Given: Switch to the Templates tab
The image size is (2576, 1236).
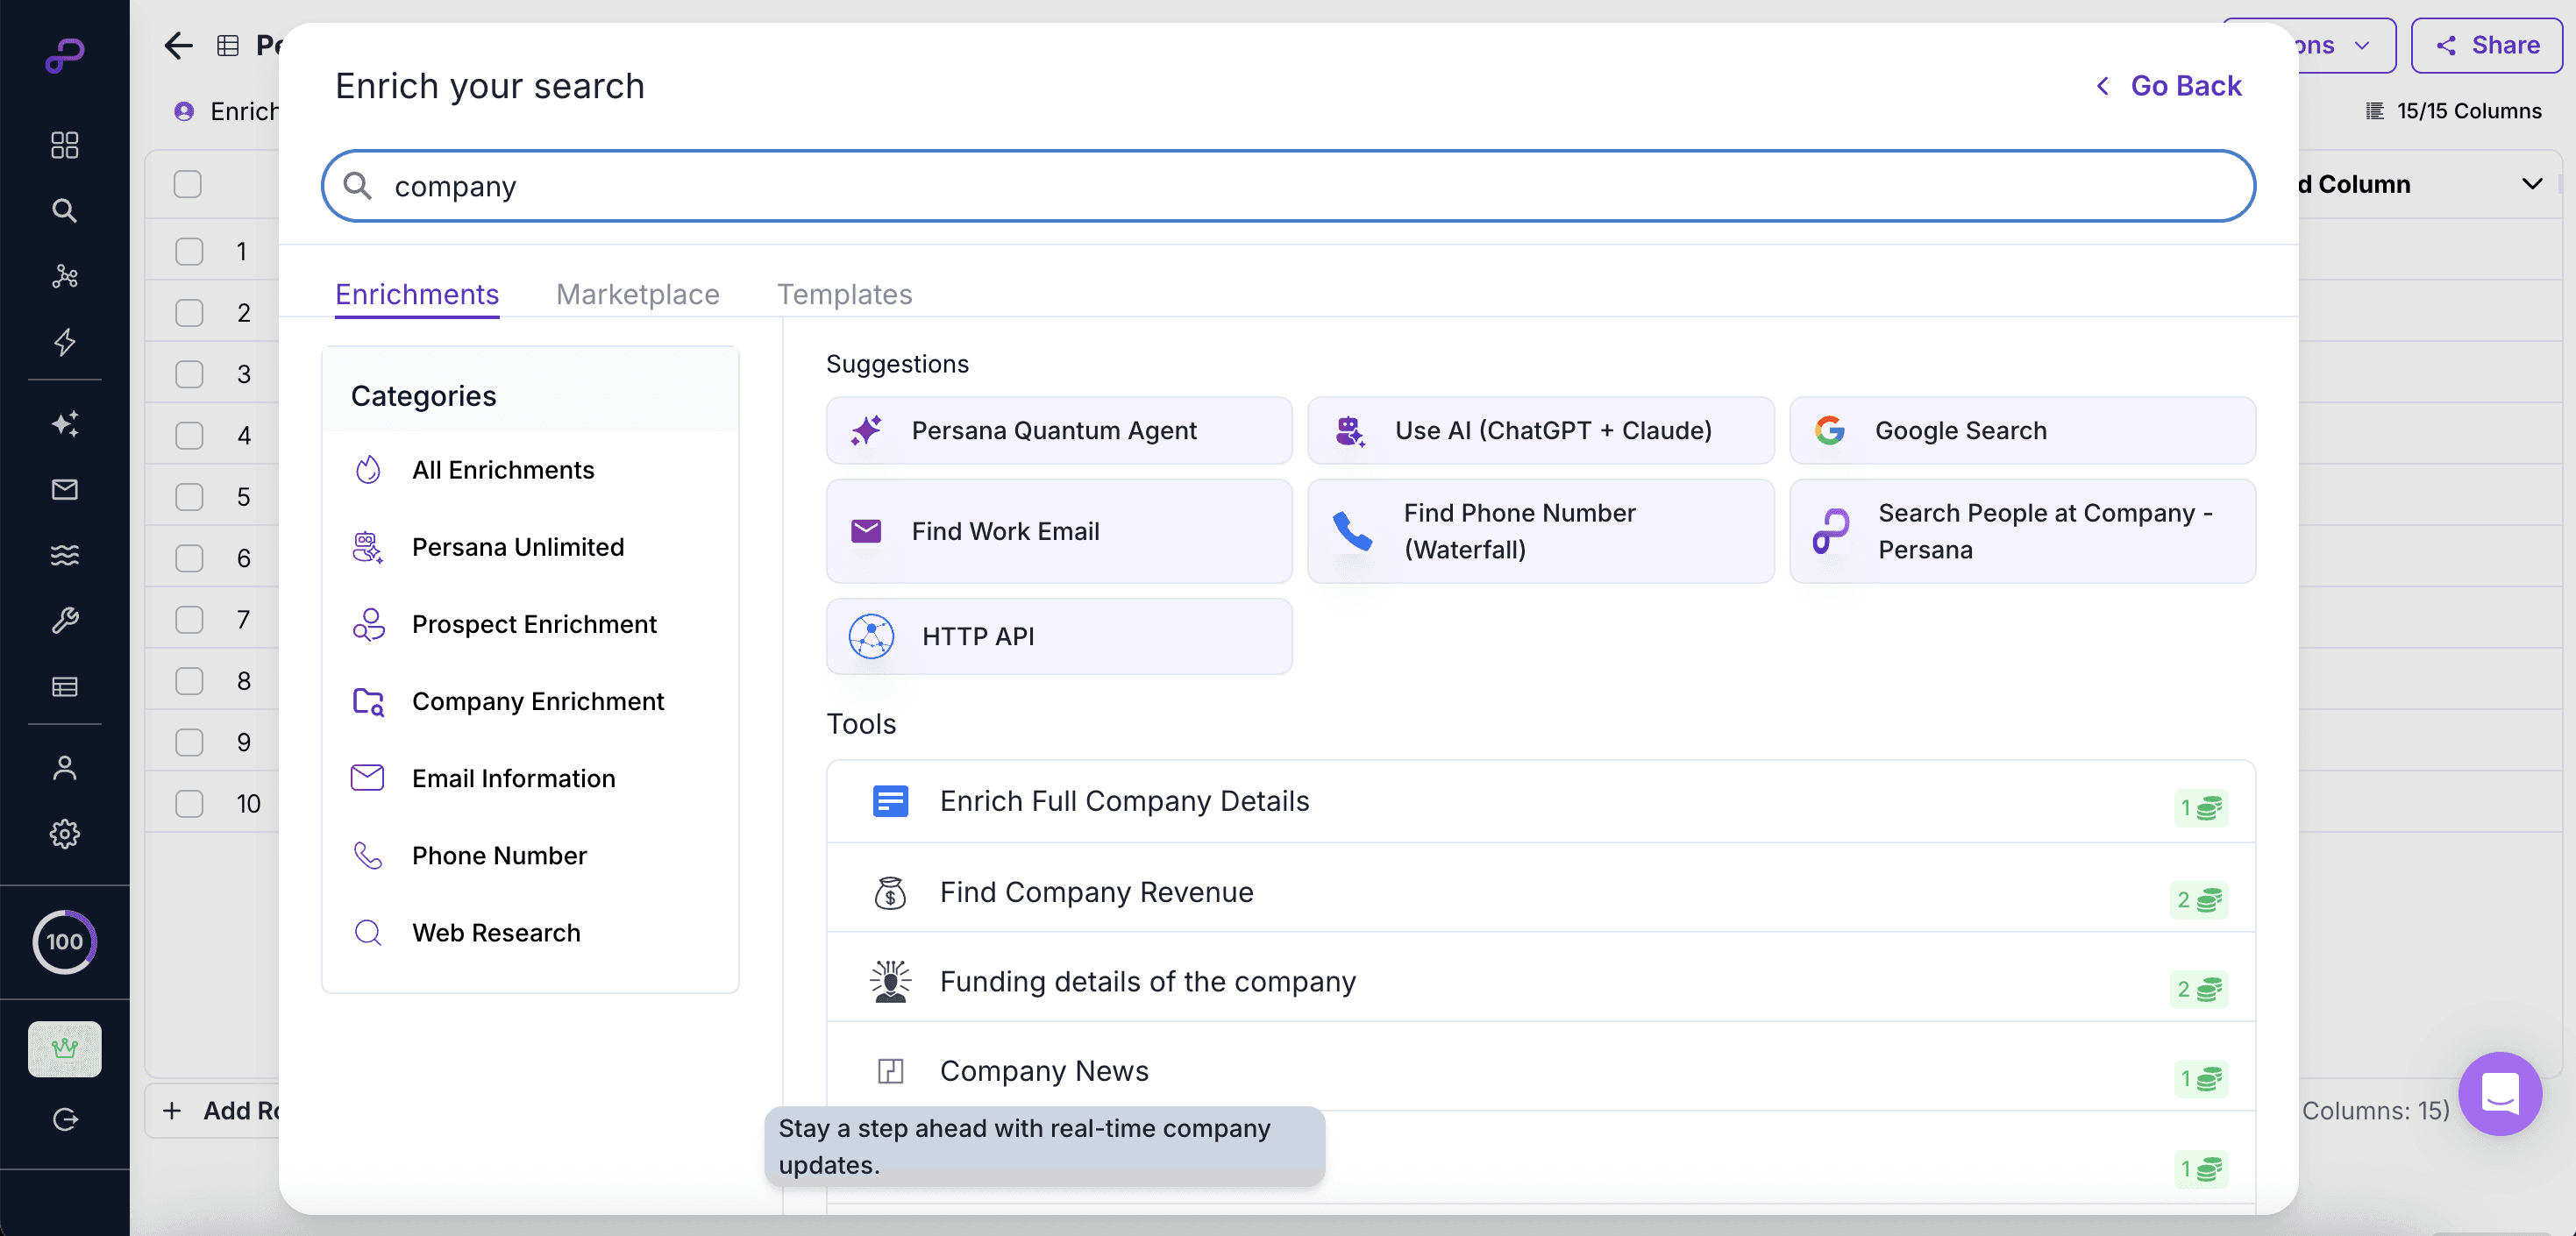Looking at the screenshot, I should tap(844, 294).
